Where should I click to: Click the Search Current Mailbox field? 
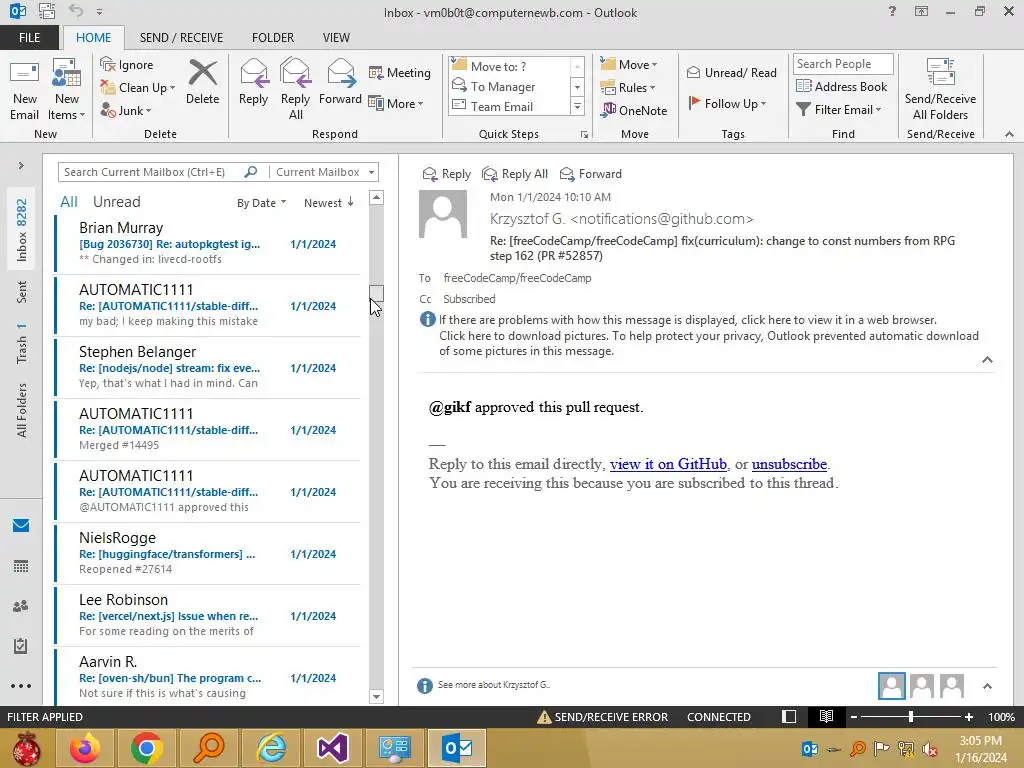(x=150, y=172)
